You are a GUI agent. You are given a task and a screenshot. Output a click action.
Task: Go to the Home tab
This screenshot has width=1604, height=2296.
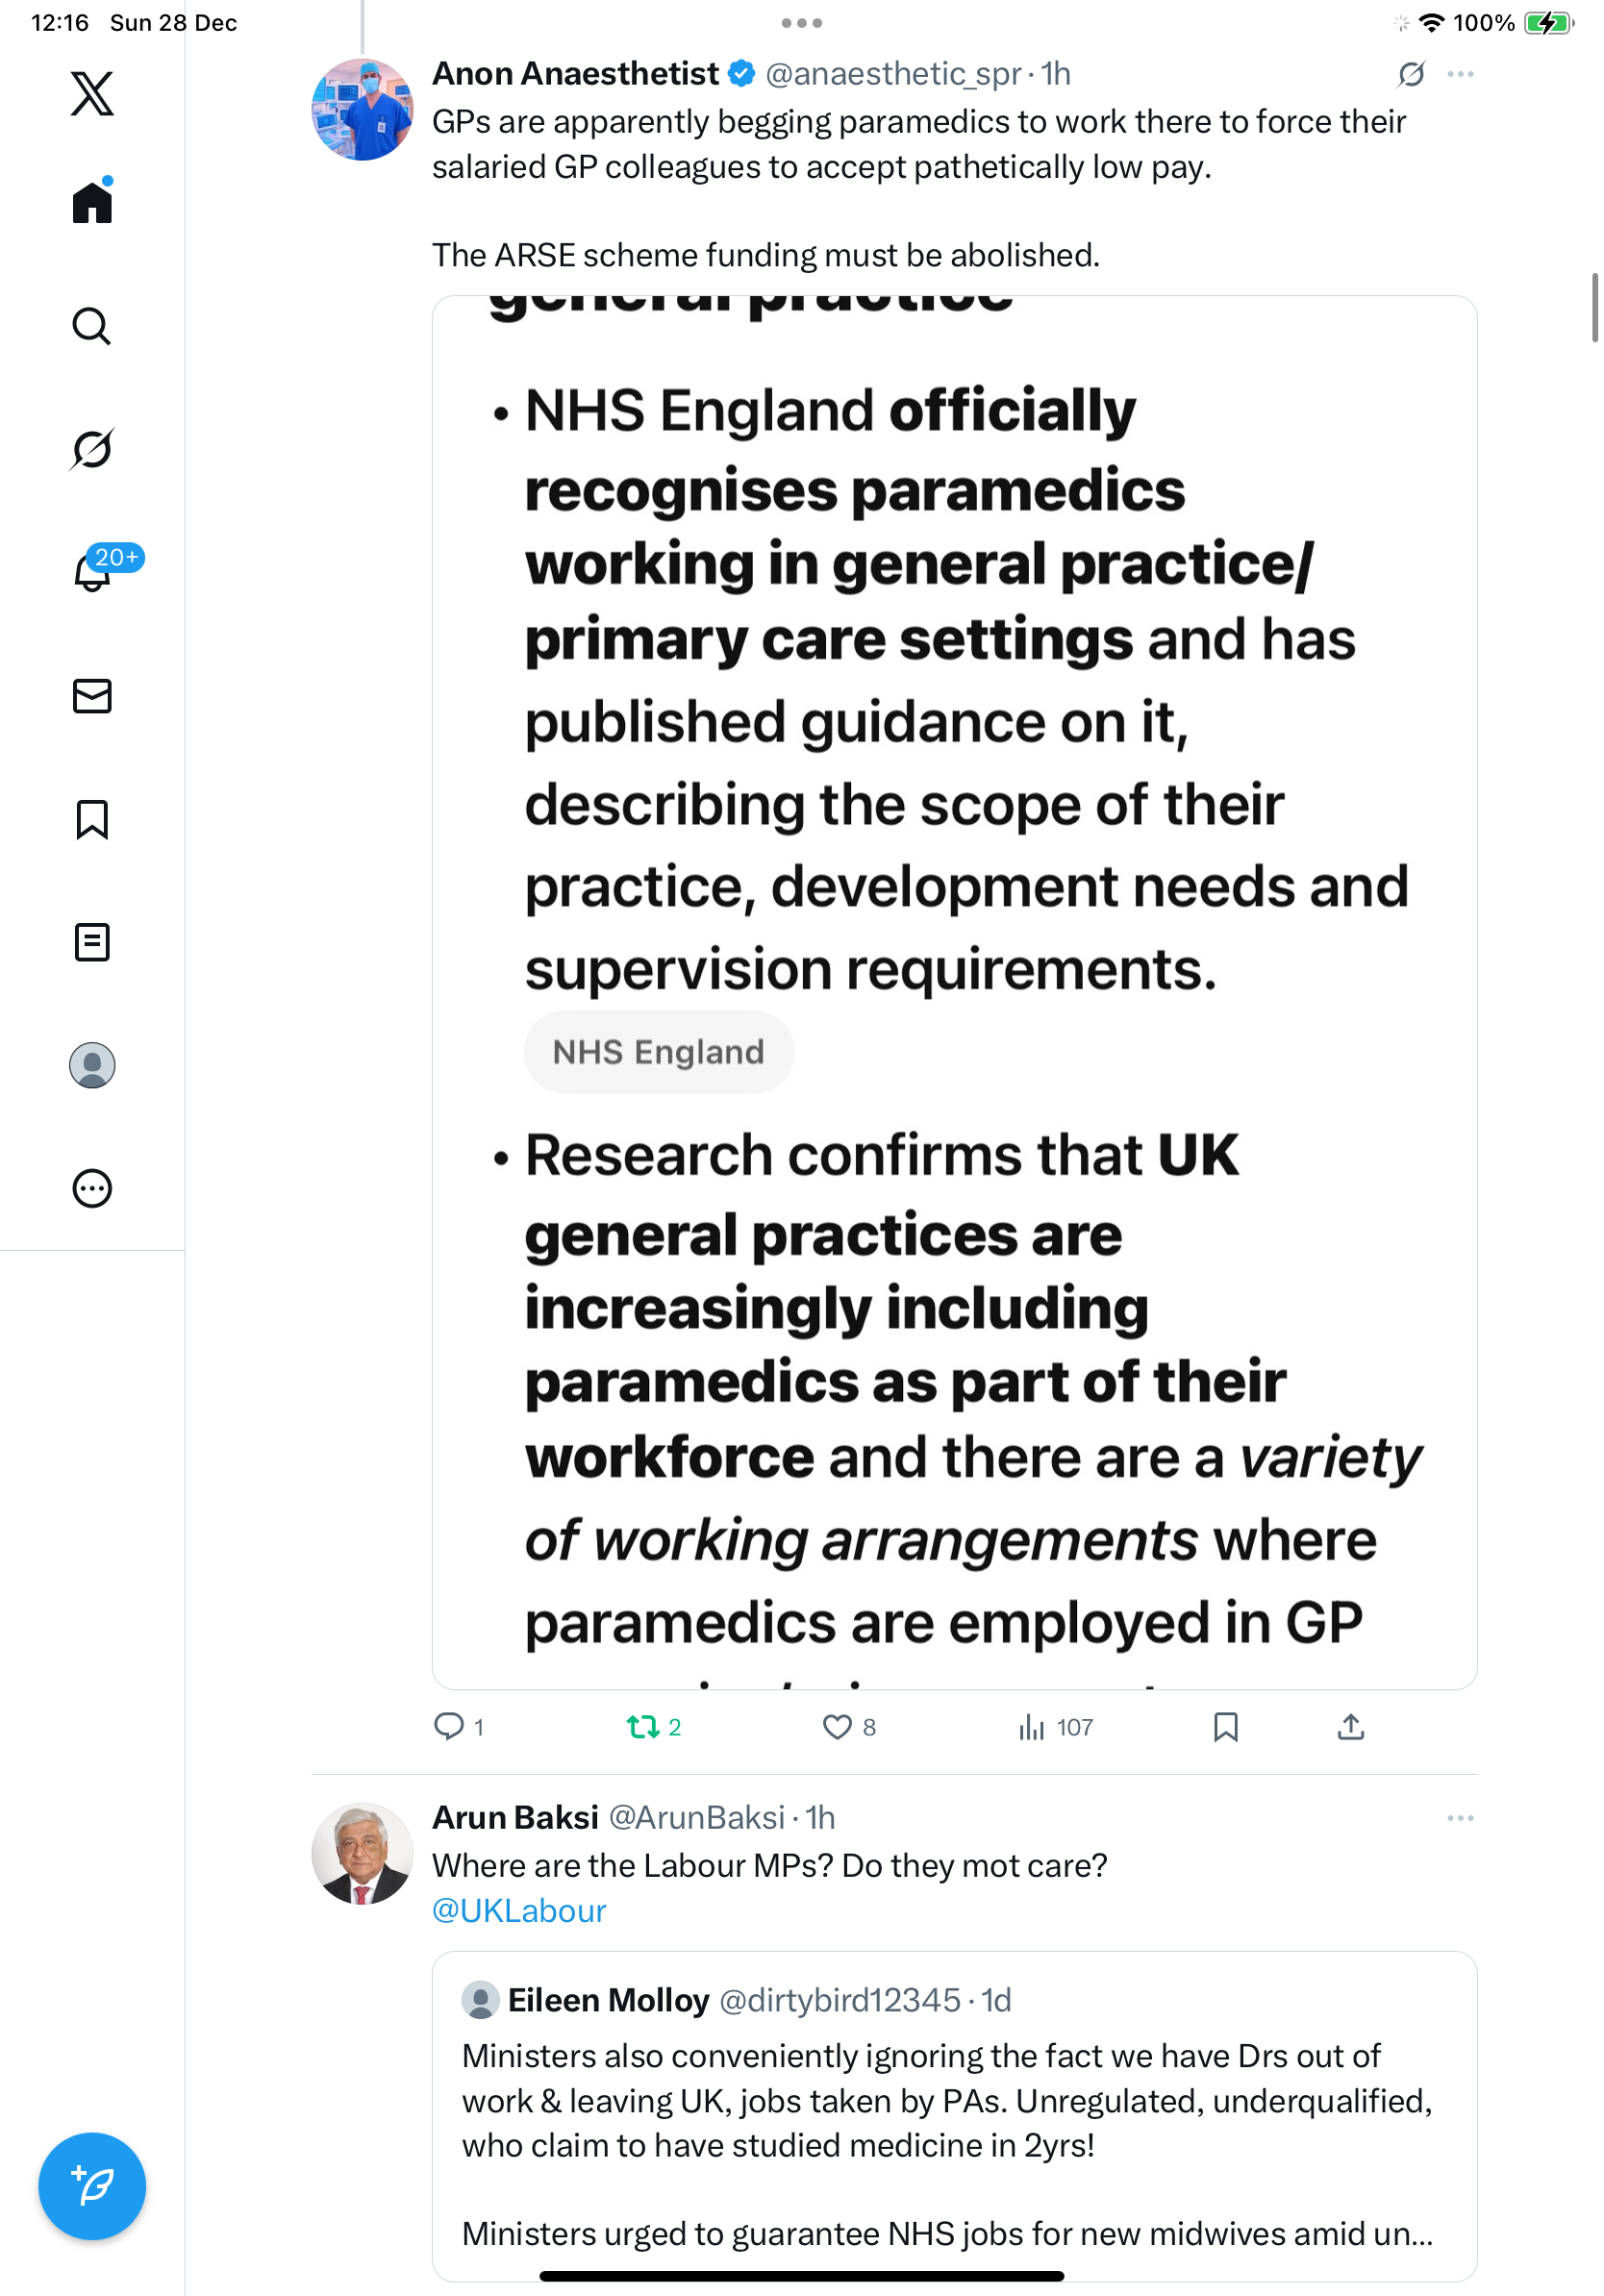(x=92, y=203)
